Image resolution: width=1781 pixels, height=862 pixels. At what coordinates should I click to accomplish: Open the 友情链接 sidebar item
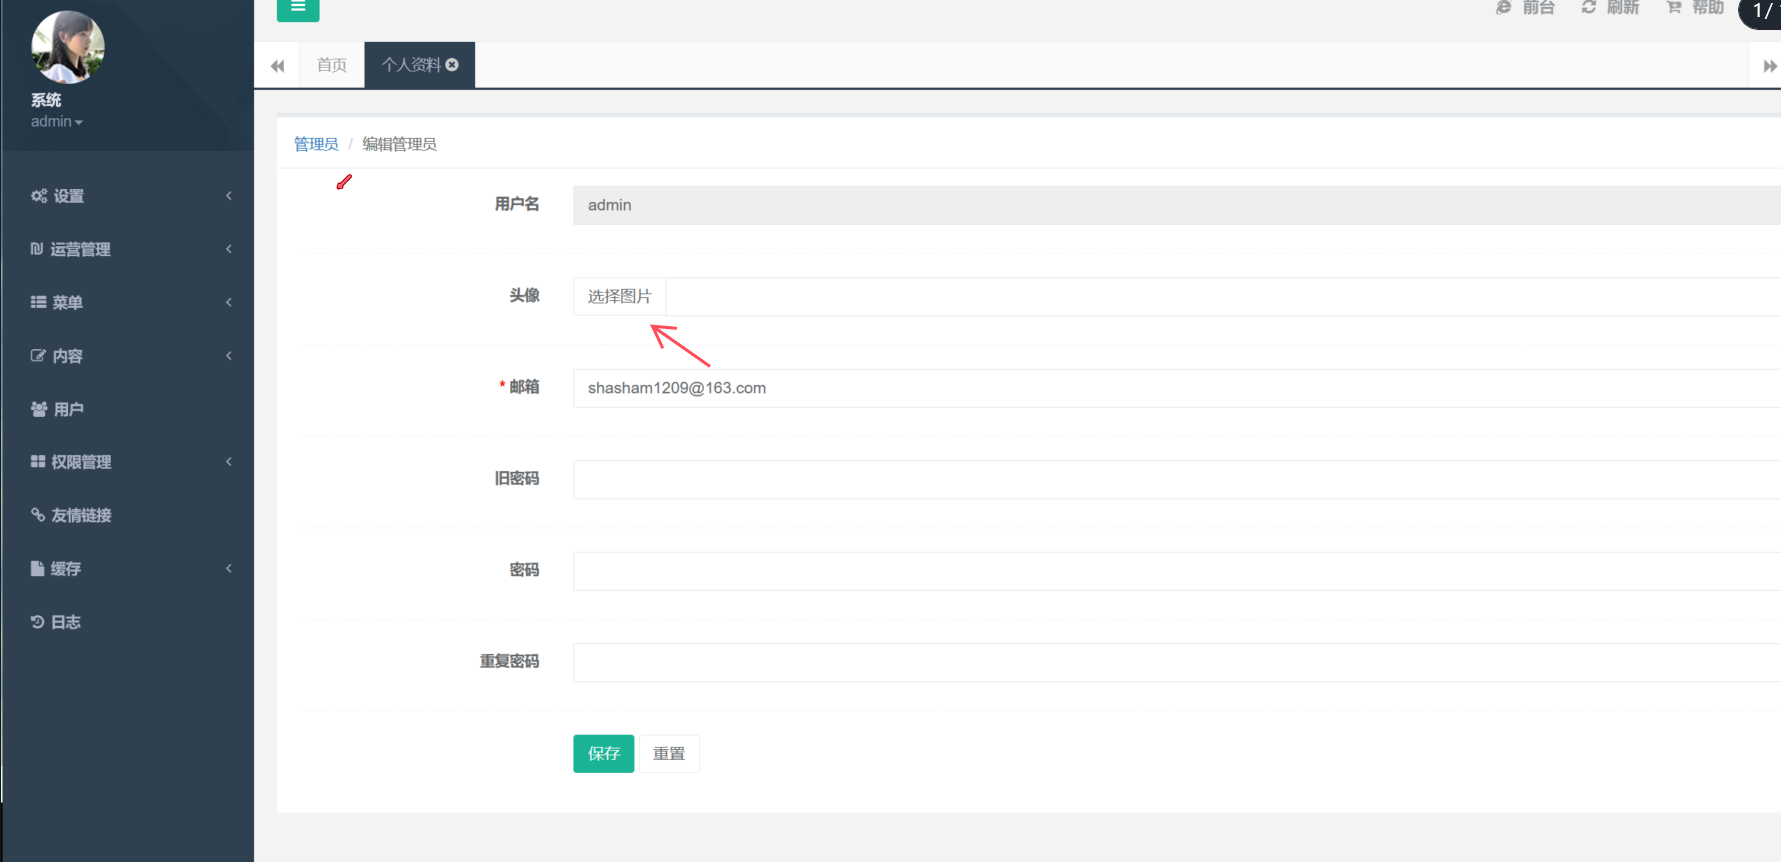click(128, 515)
